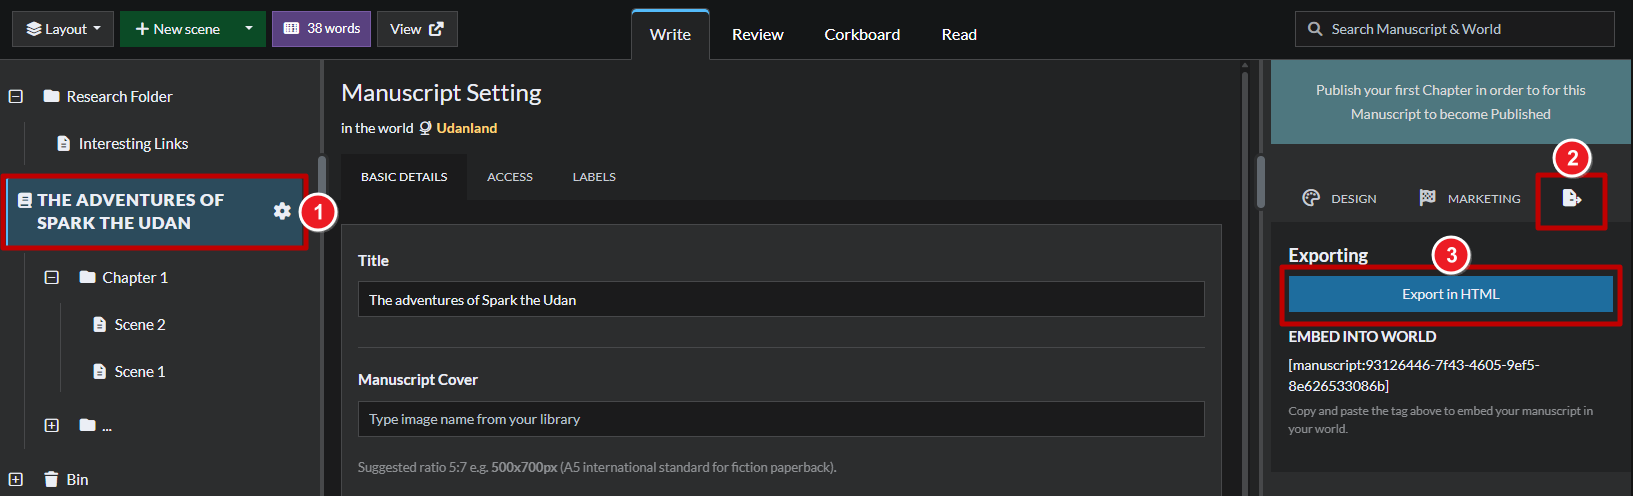This screenshot has width=1633, height=496.
Task: Open the Labels tab
Action: (594, 177)
